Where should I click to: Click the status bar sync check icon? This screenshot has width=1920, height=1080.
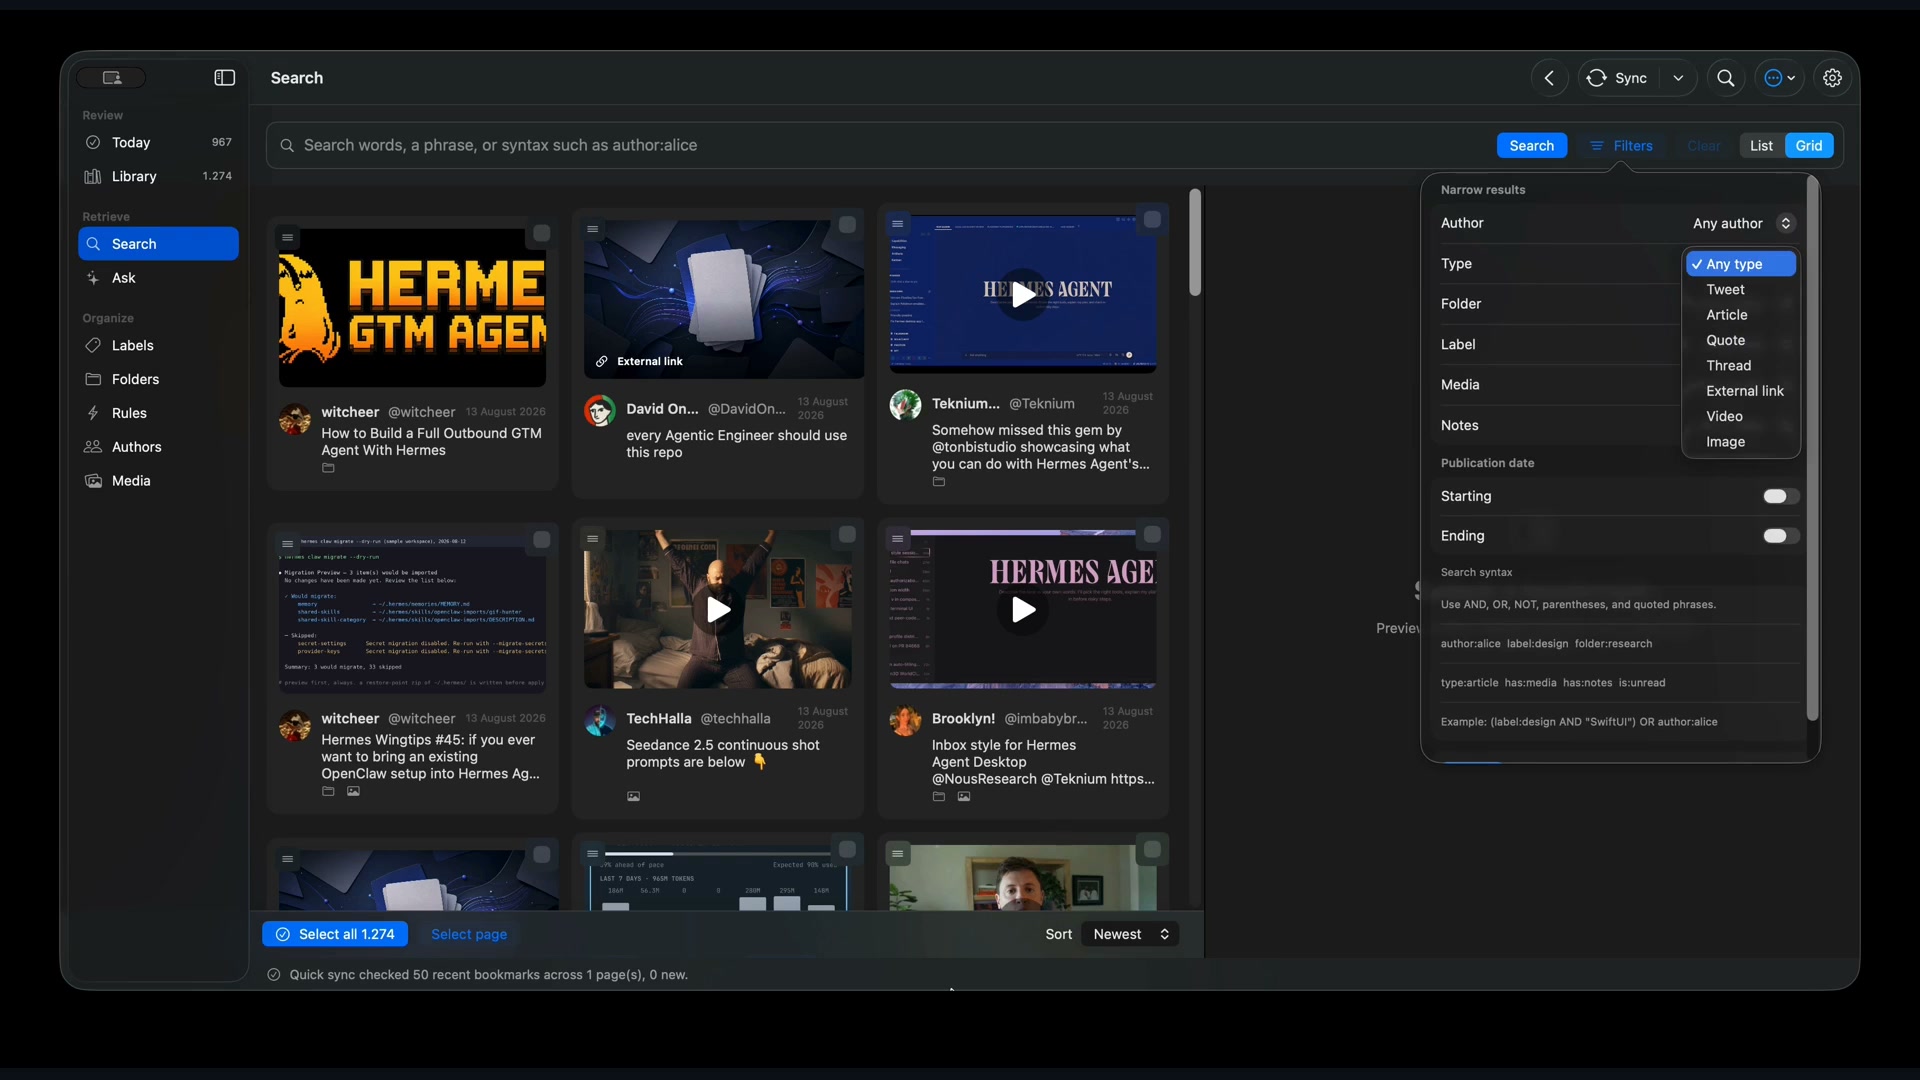274,975
